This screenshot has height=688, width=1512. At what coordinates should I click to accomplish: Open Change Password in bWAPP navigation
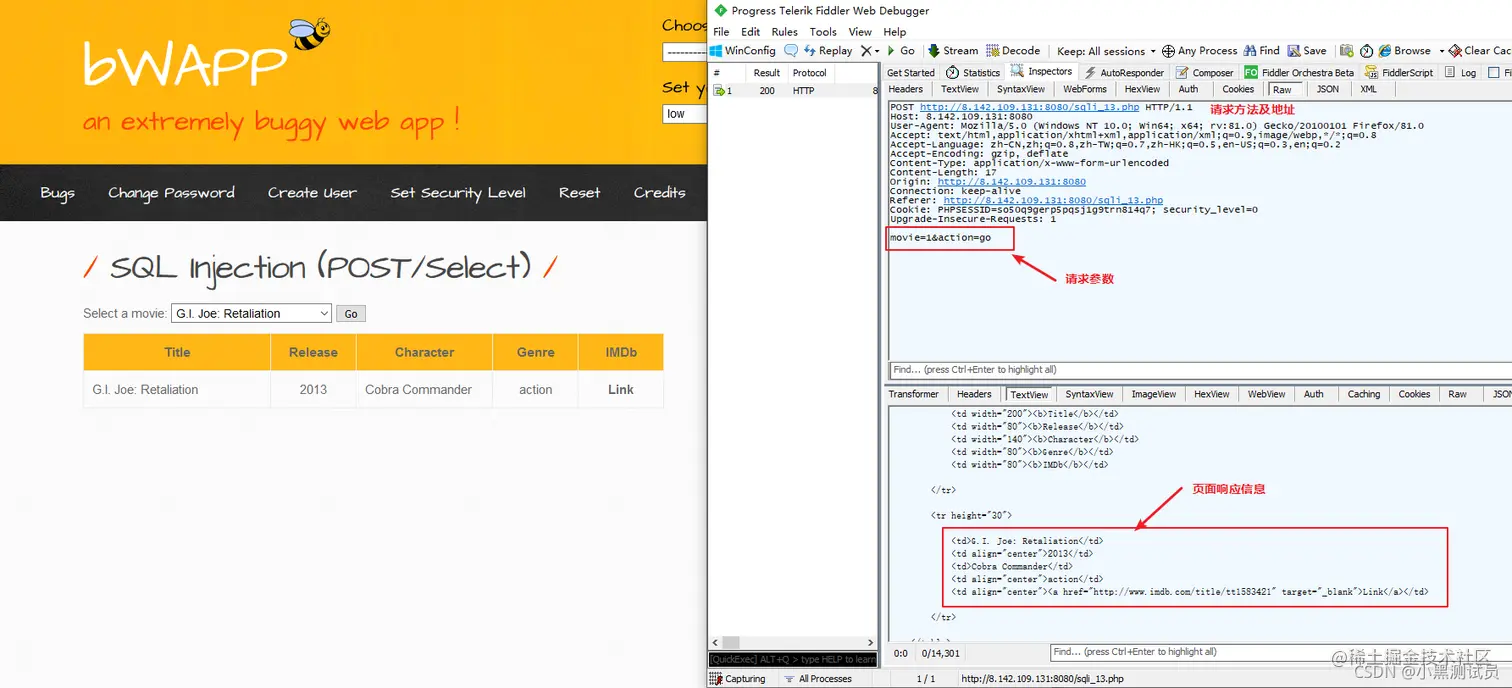click(x=172, y=193)
